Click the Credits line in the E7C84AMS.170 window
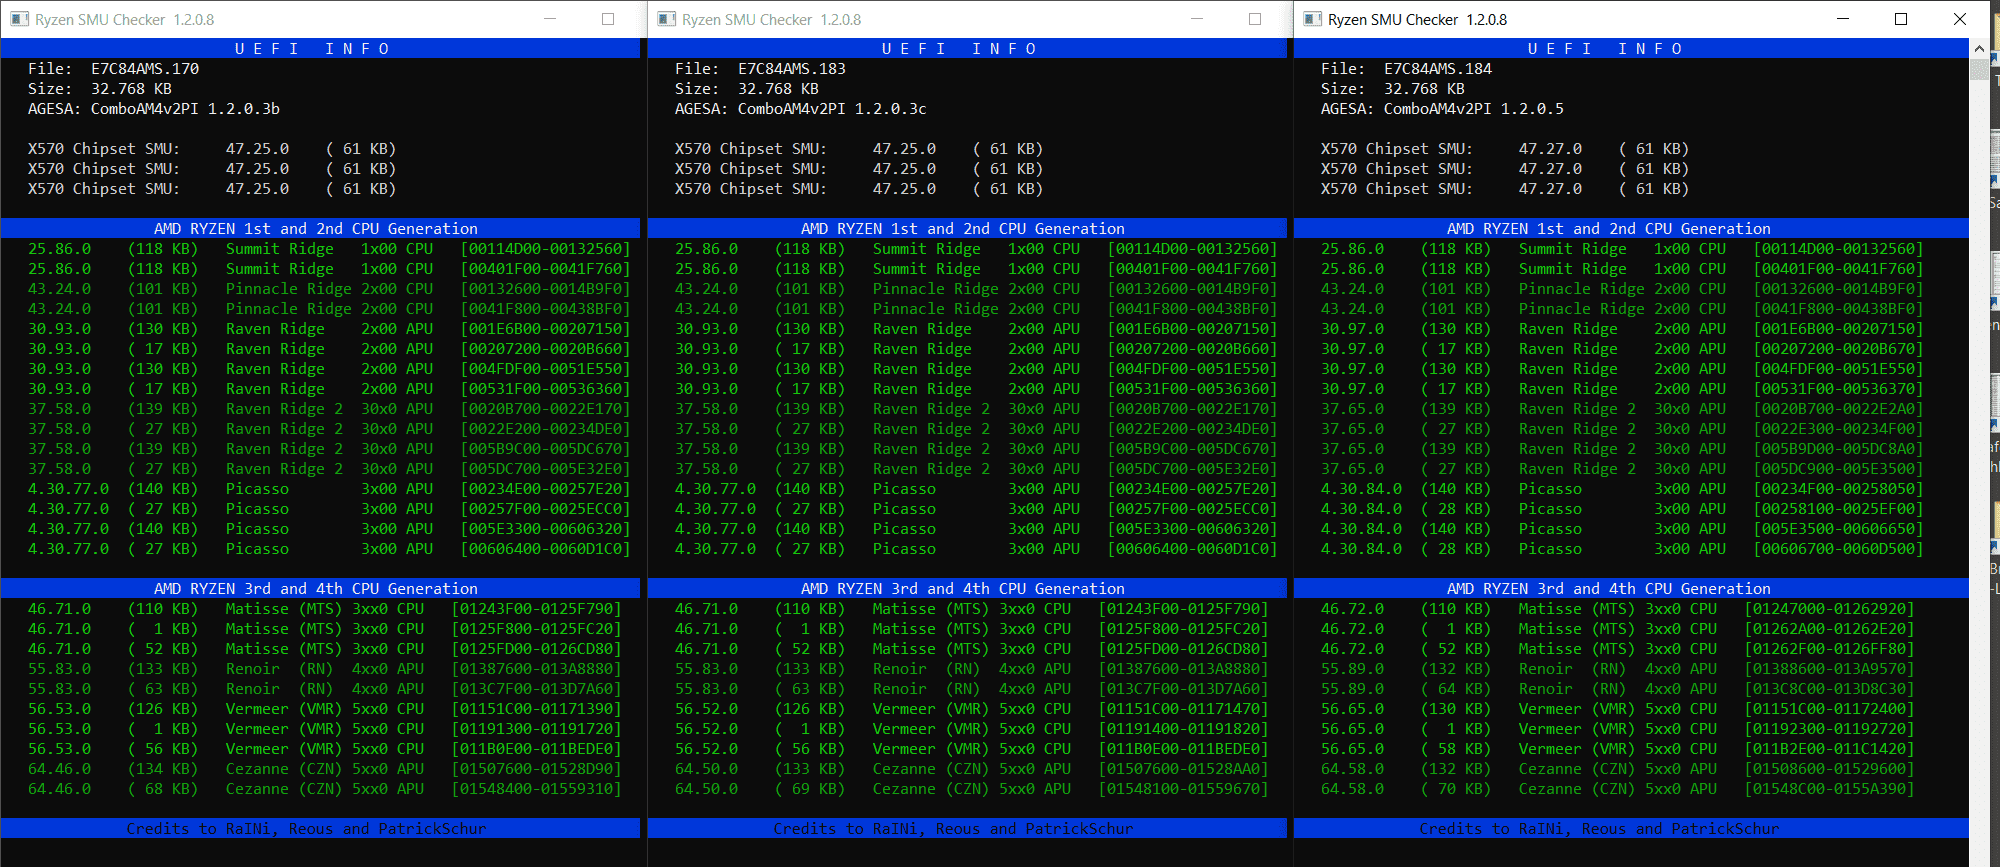The image size is (2000, 867). (x=306, y=829)
